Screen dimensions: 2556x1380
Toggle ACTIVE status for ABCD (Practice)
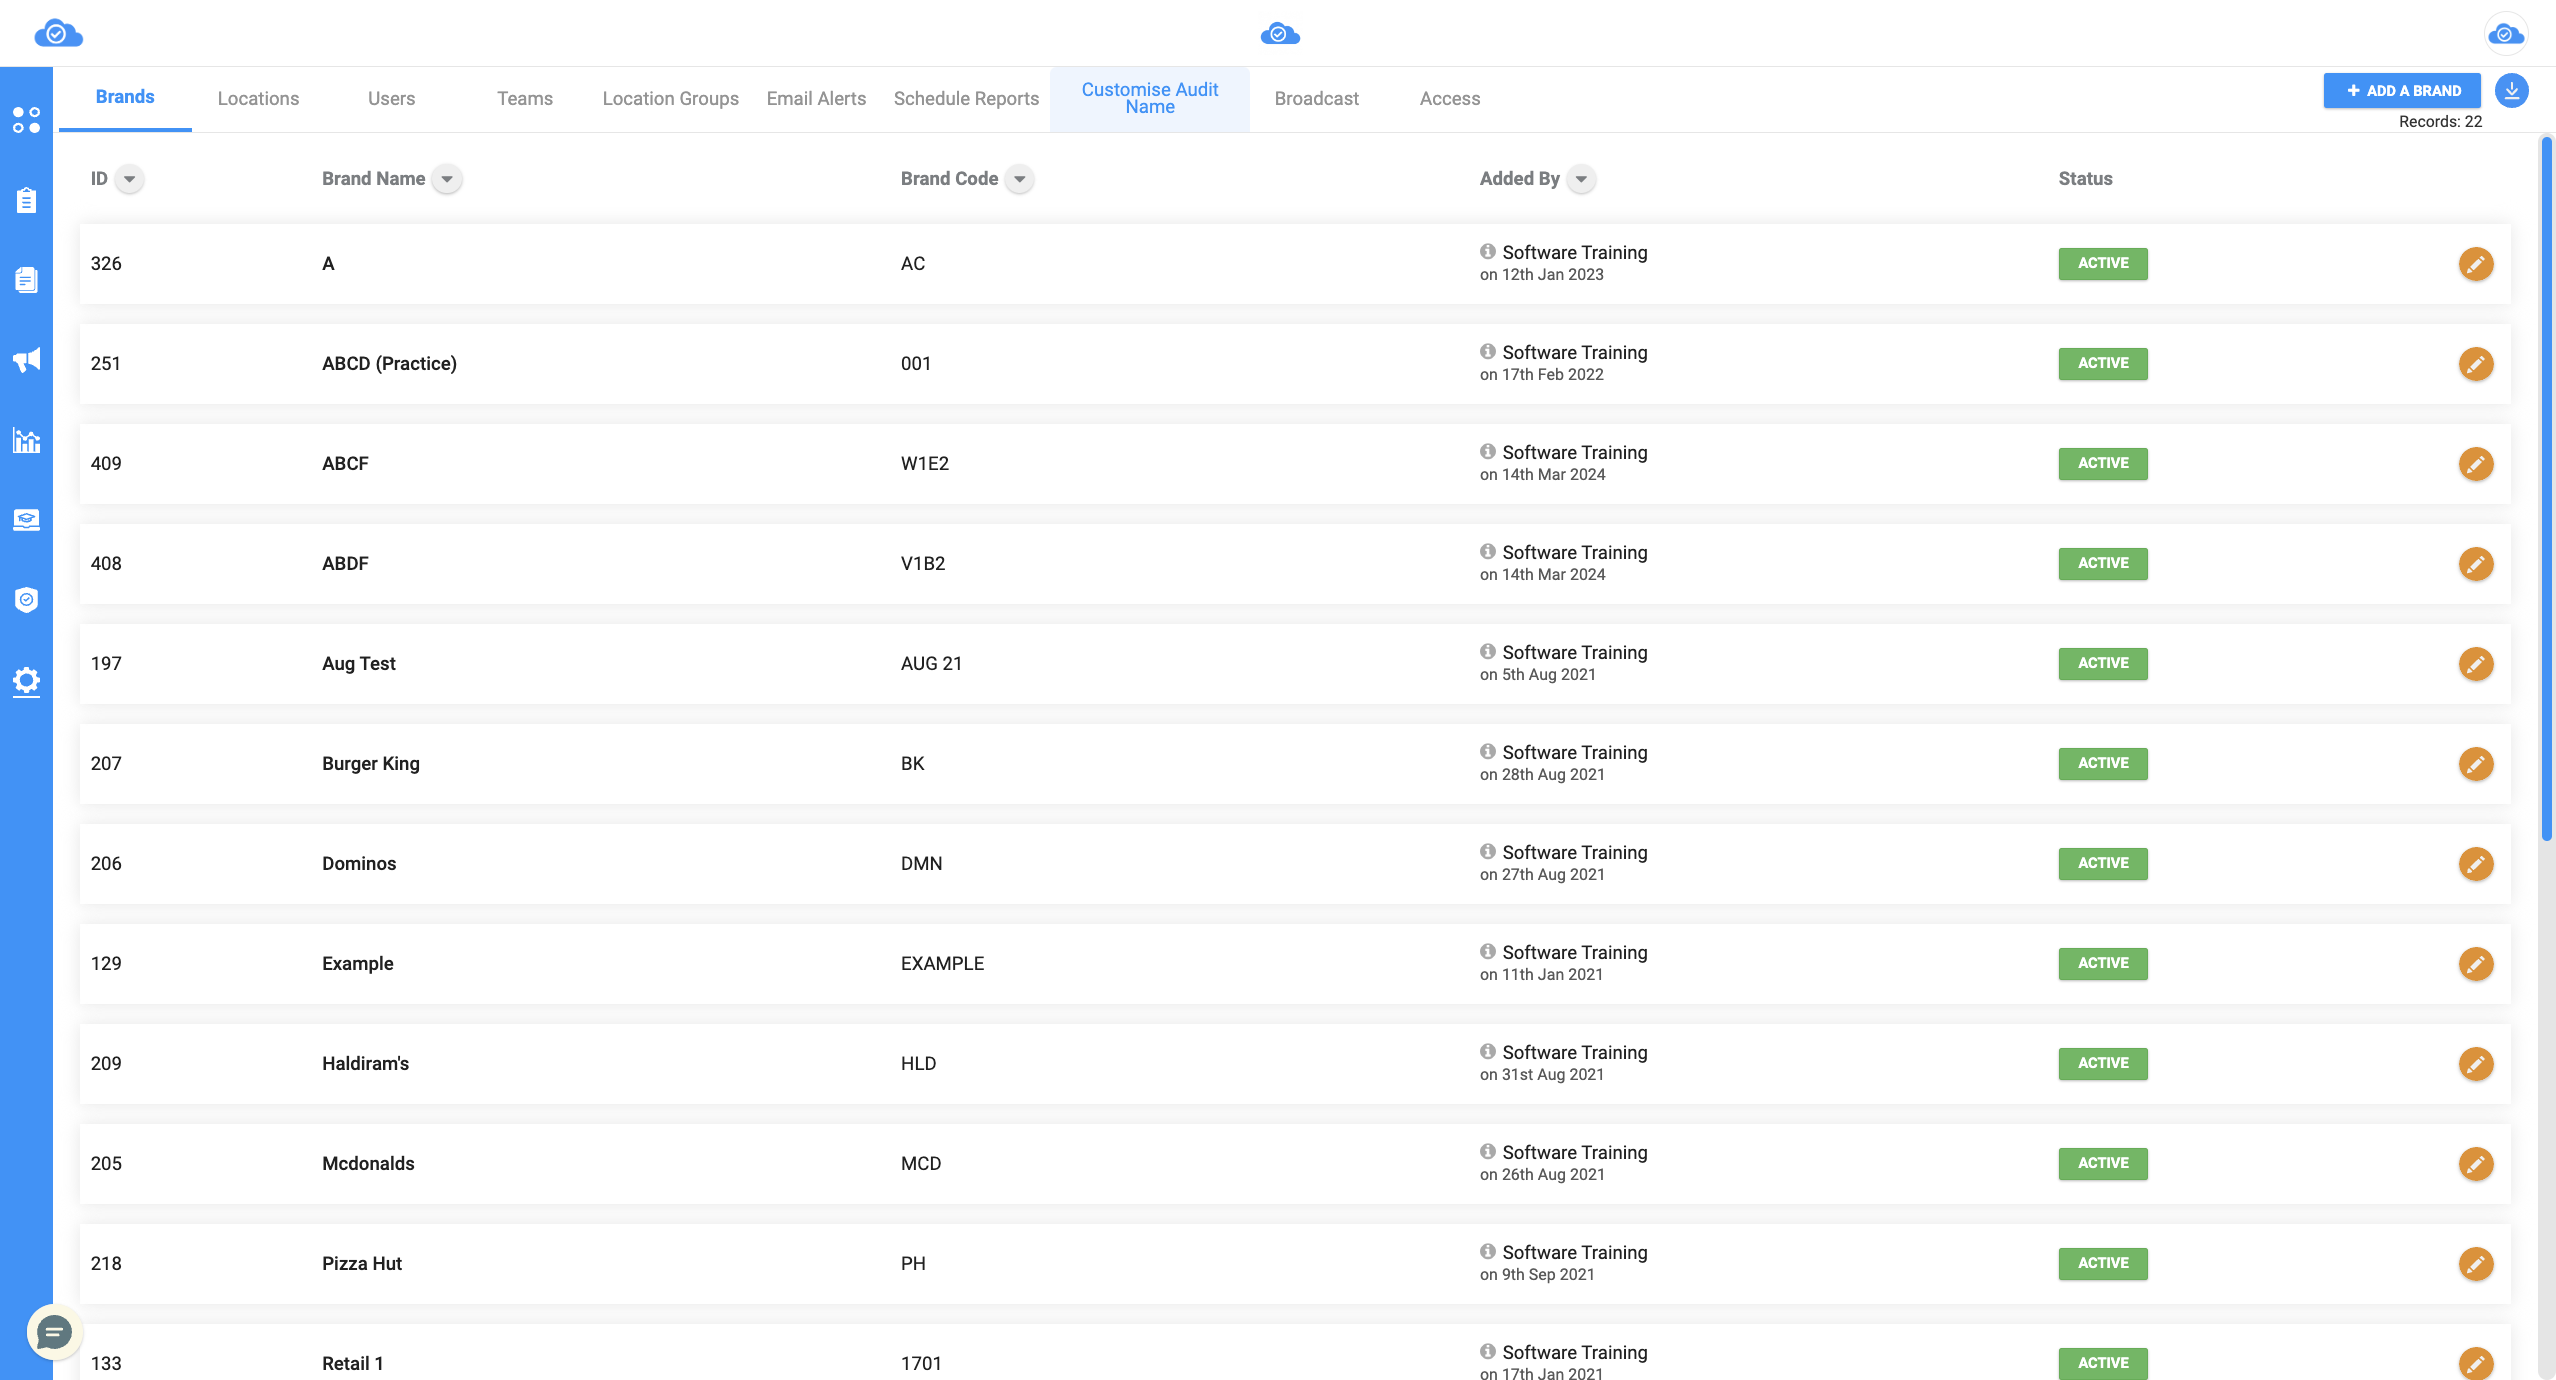pyautogui.click(x=2103, y=363)
